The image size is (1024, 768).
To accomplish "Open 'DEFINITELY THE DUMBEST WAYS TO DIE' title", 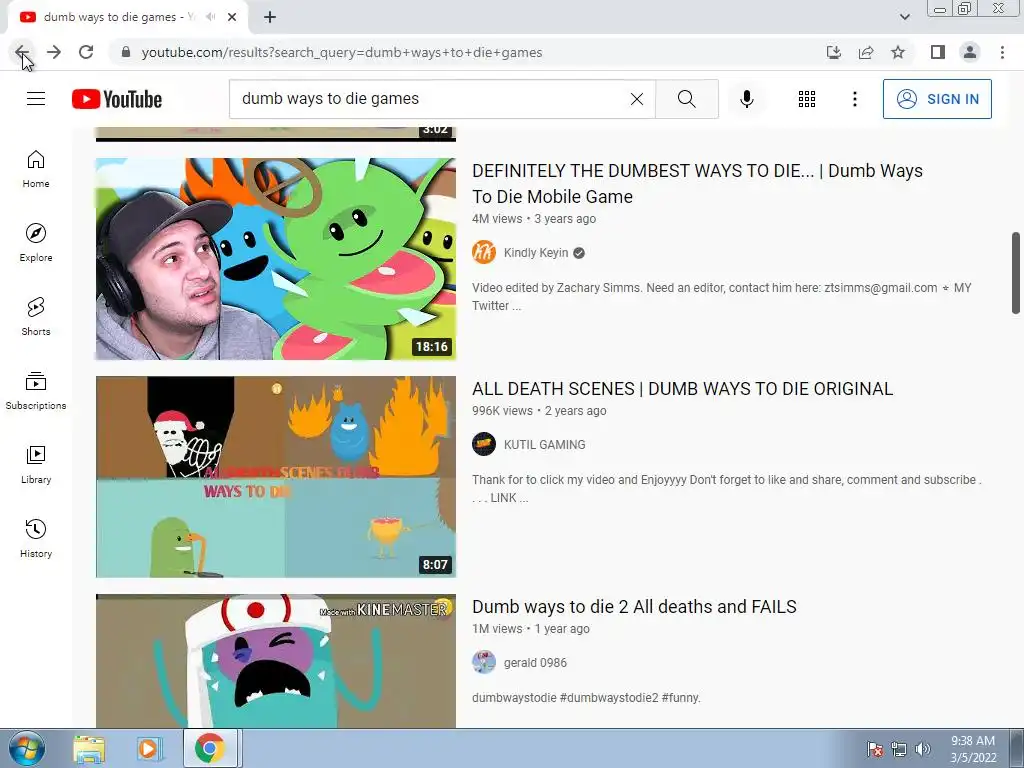I will coord(697,184).
